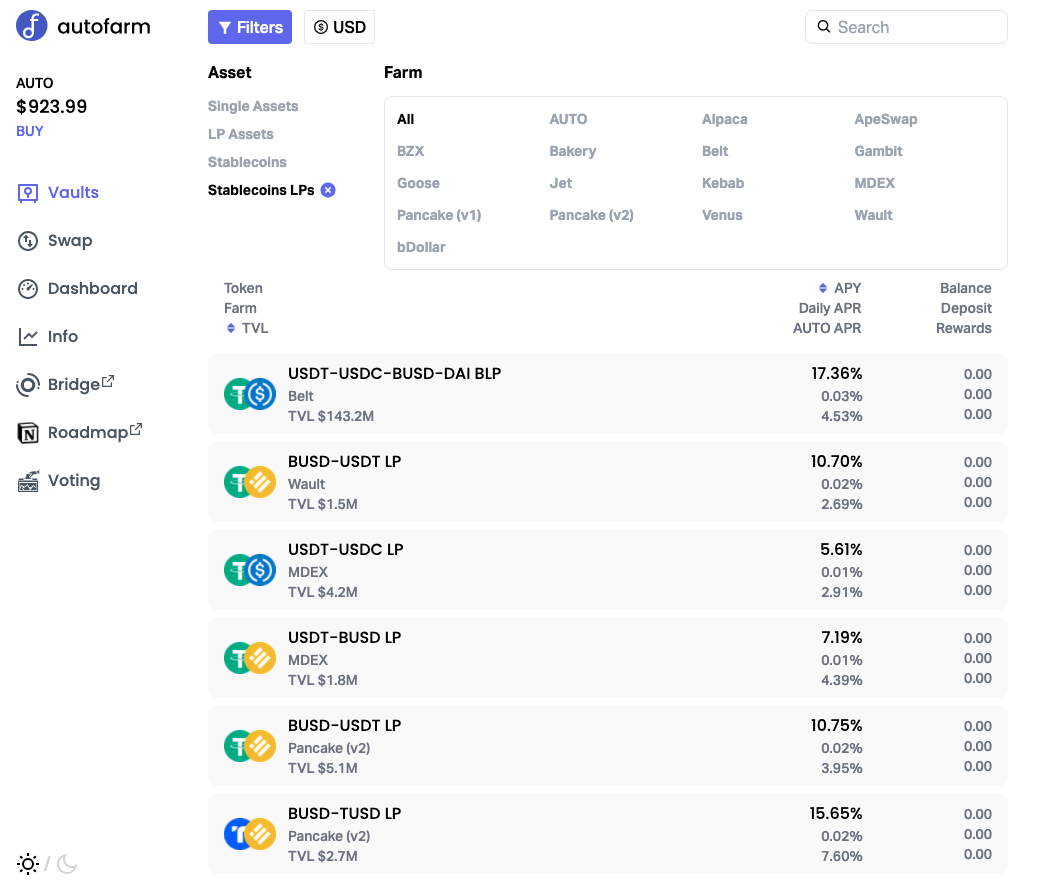The image size is (1044, 880).
Task: Sort vaults by APY column
Action: pos(840,288)
